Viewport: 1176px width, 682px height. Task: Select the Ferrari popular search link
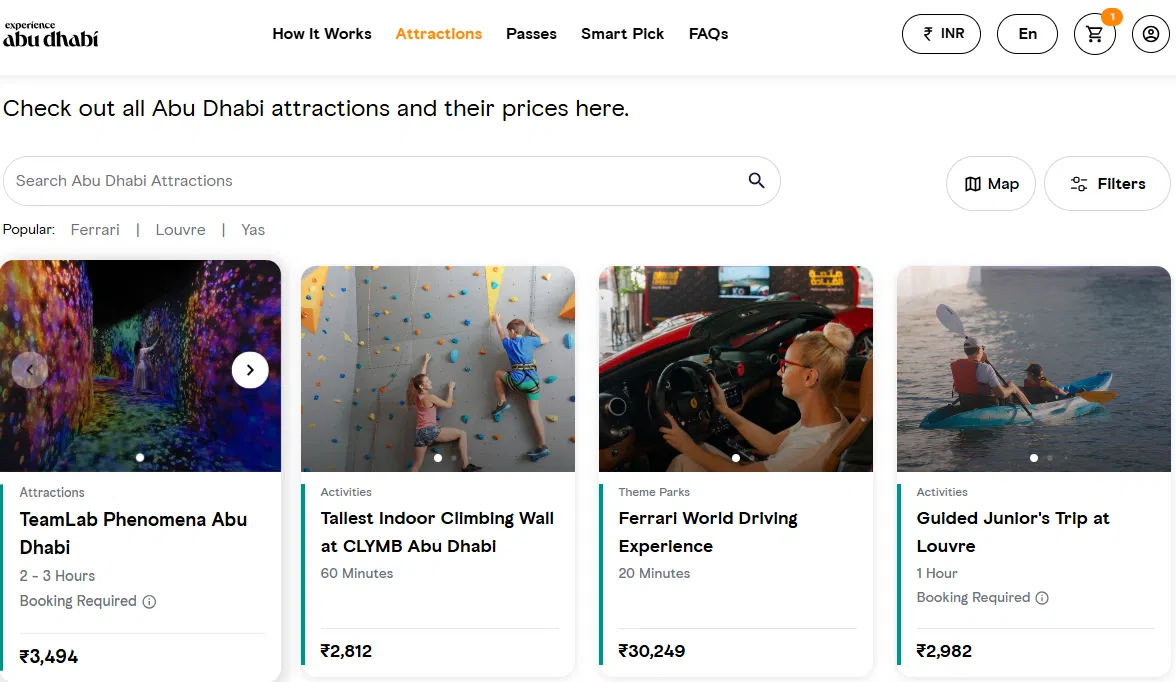point(95,230)
